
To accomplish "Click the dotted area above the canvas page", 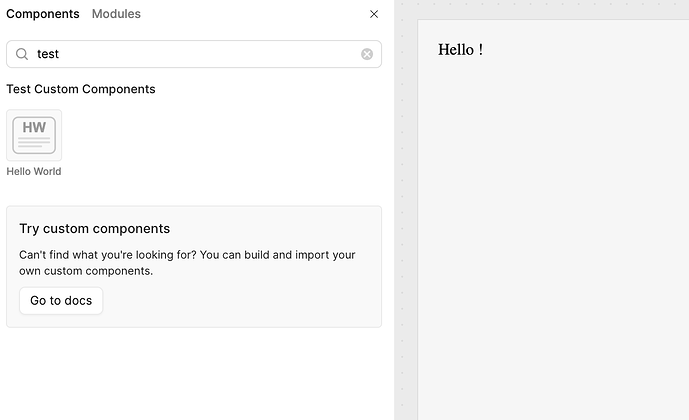I will coord(550,9).
